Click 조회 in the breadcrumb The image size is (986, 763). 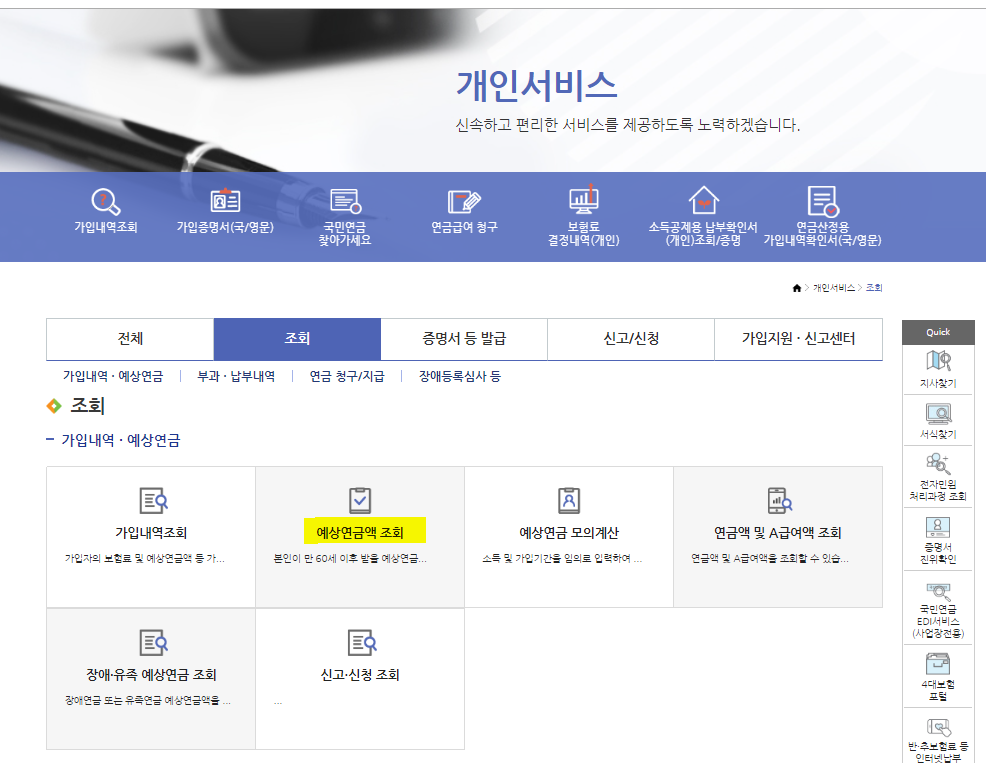pyautogui.click(x=874, y=288)
